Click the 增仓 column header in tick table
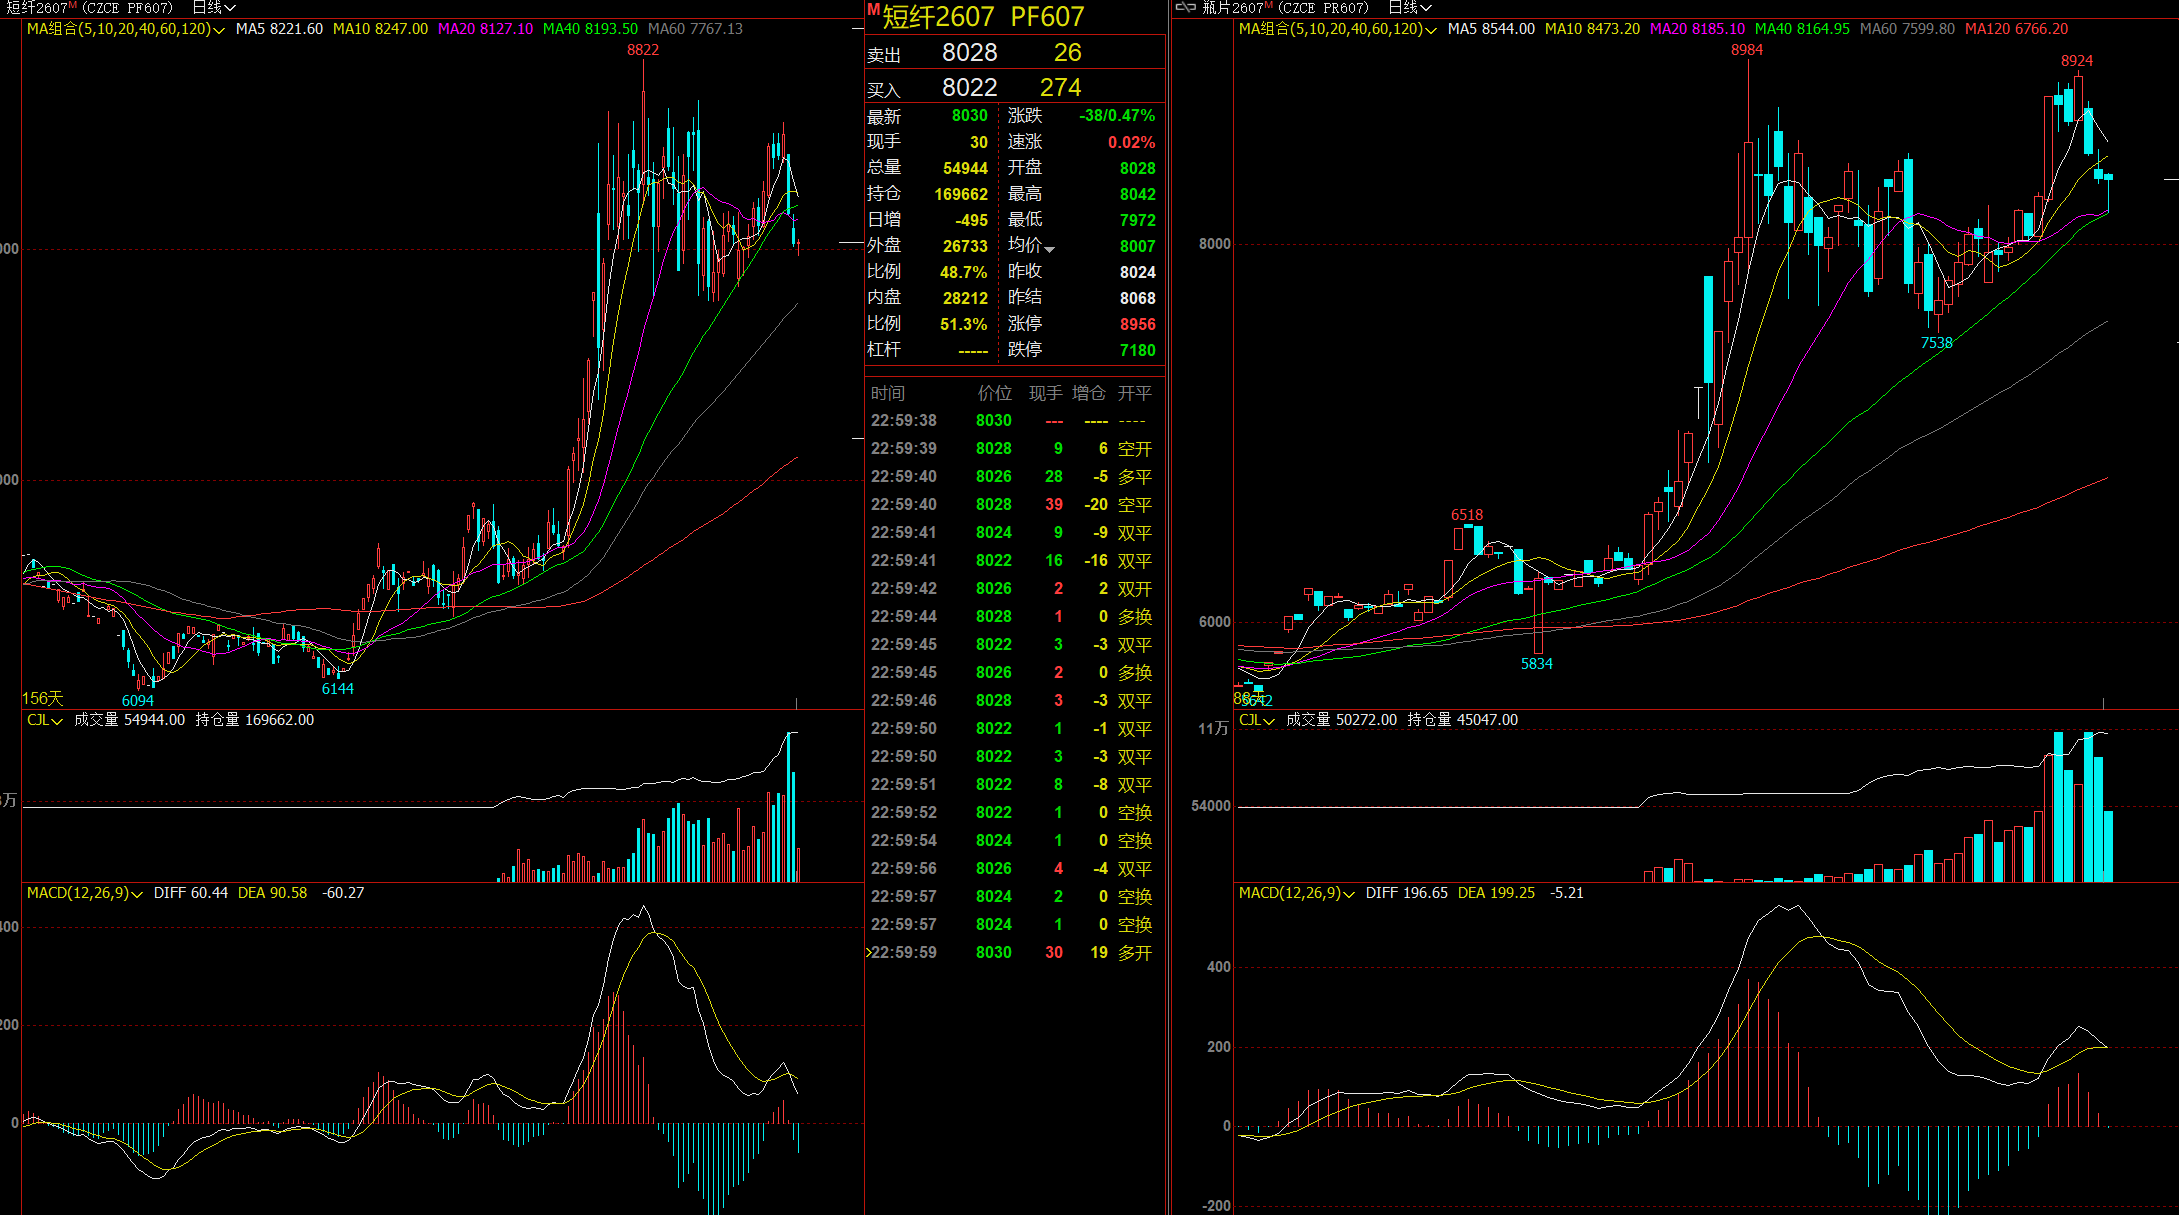The image size is (2179, 1215). pyautogui.click(x=1089, y=394)
